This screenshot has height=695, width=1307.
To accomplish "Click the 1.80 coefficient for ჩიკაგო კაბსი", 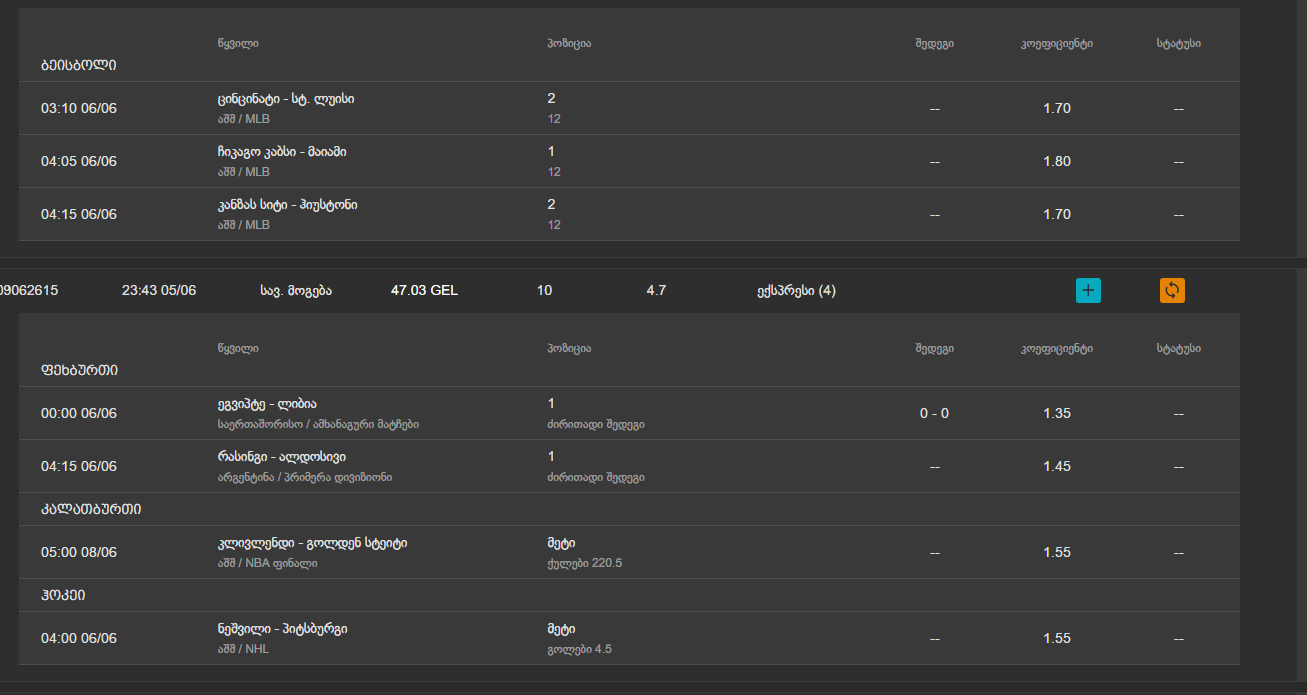I will click(x=1056, y=161).
